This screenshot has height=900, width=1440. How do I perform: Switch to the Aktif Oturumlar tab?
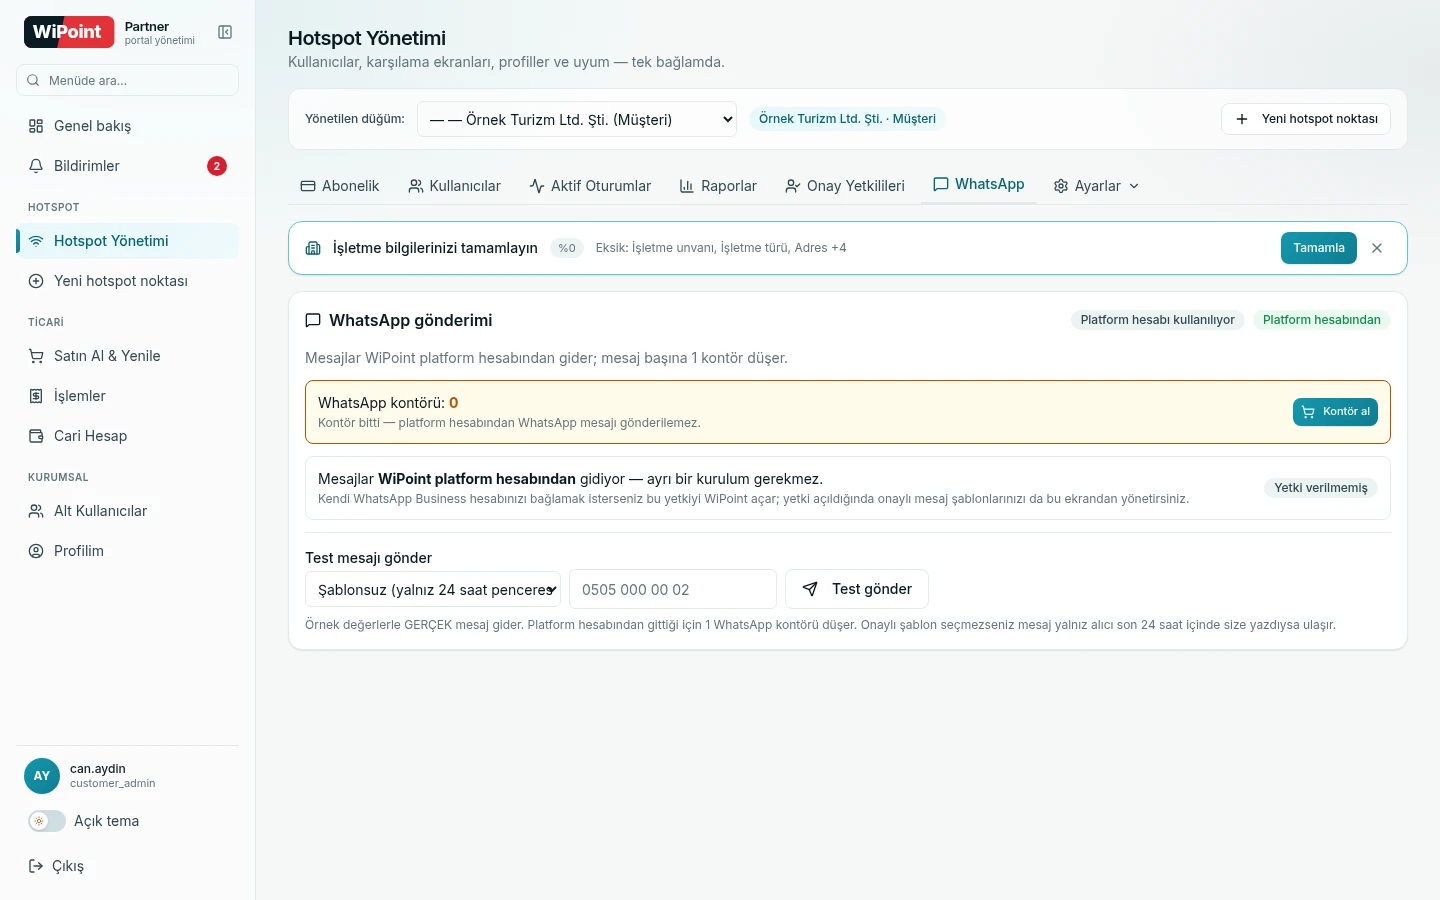[590, 186]
